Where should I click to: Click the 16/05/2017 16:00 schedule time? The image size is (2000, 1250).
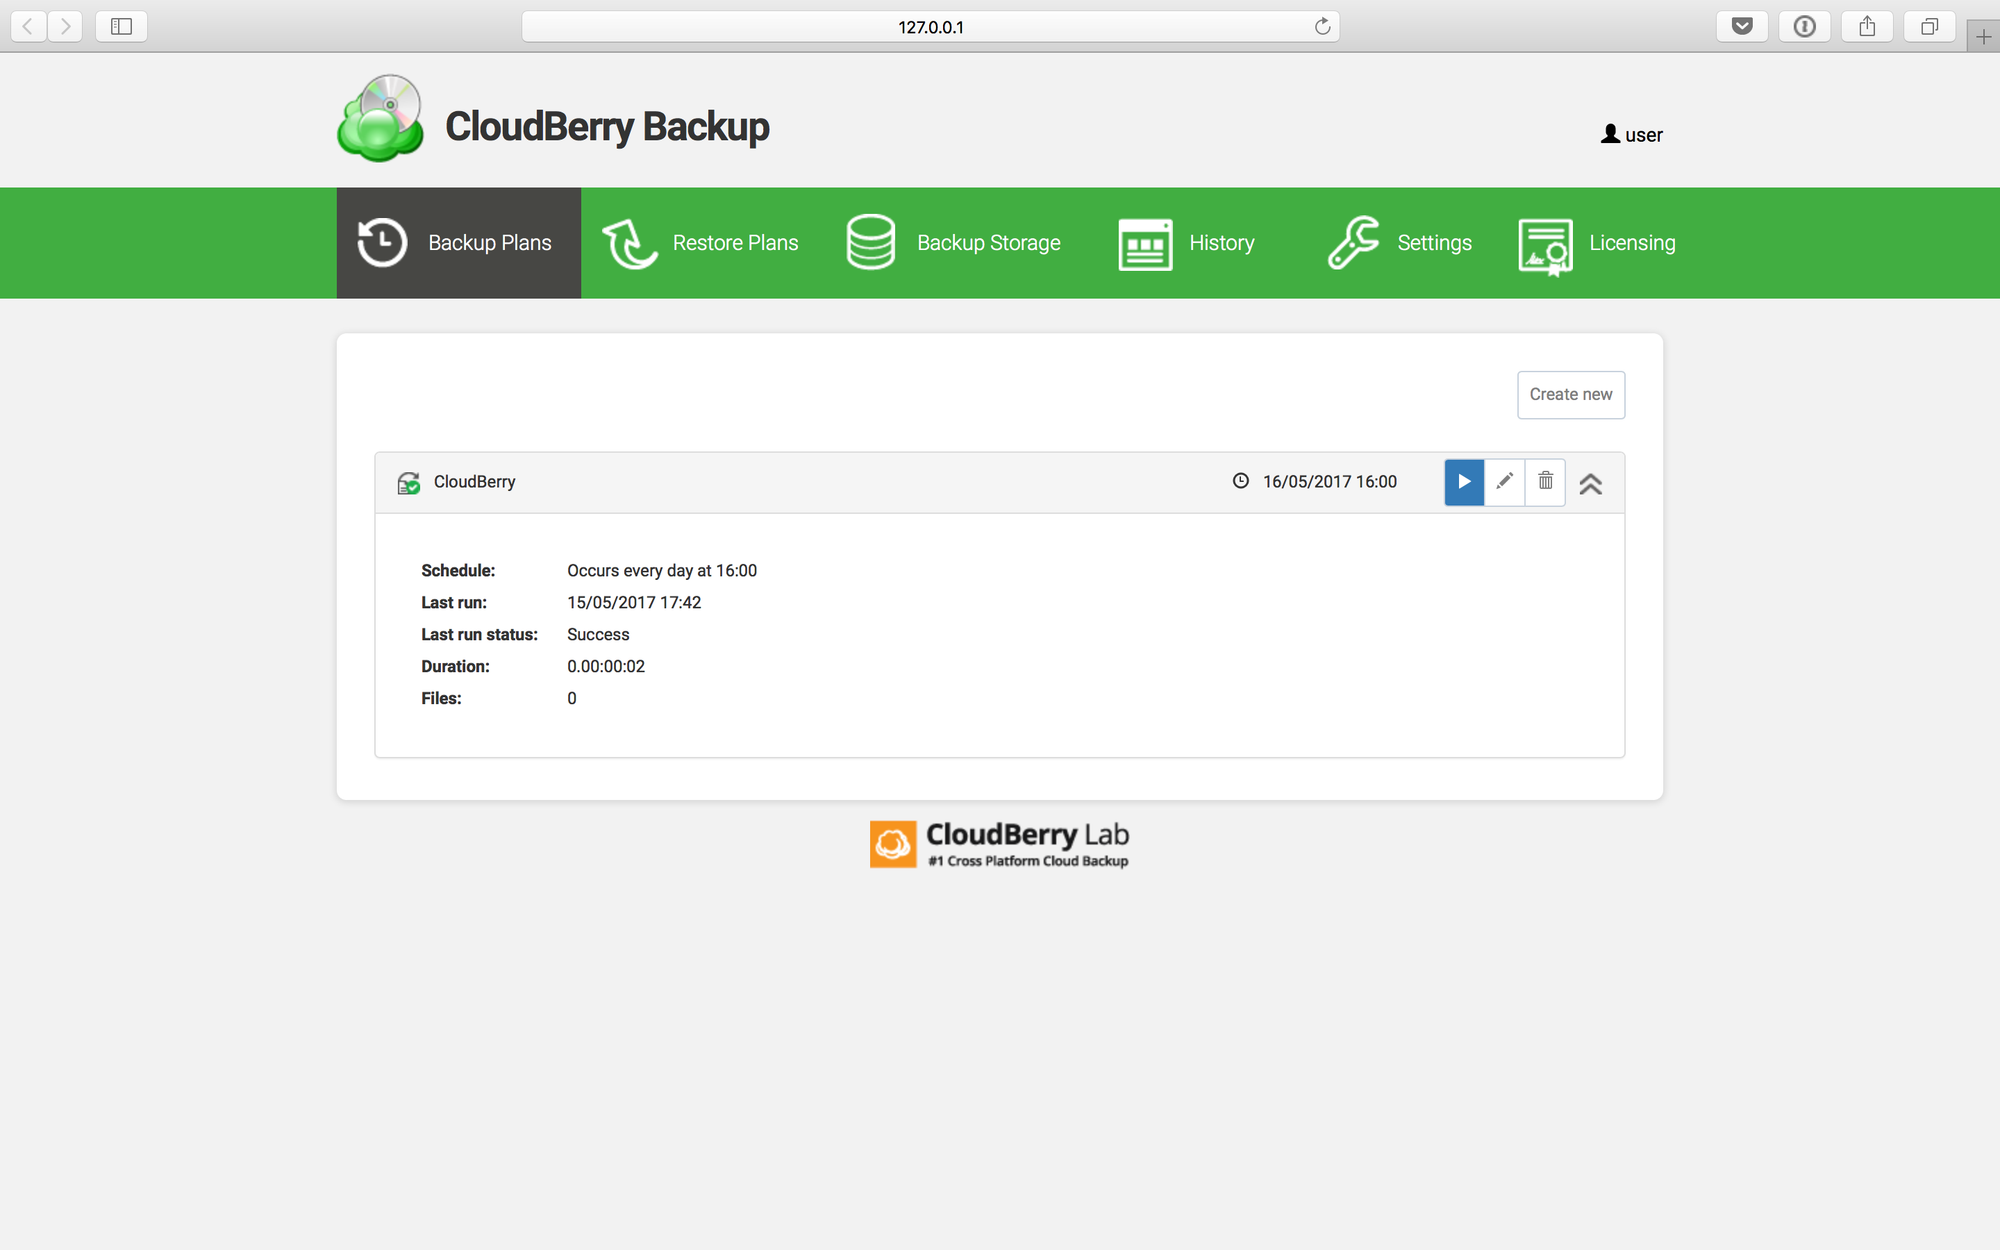[1329, 482]
